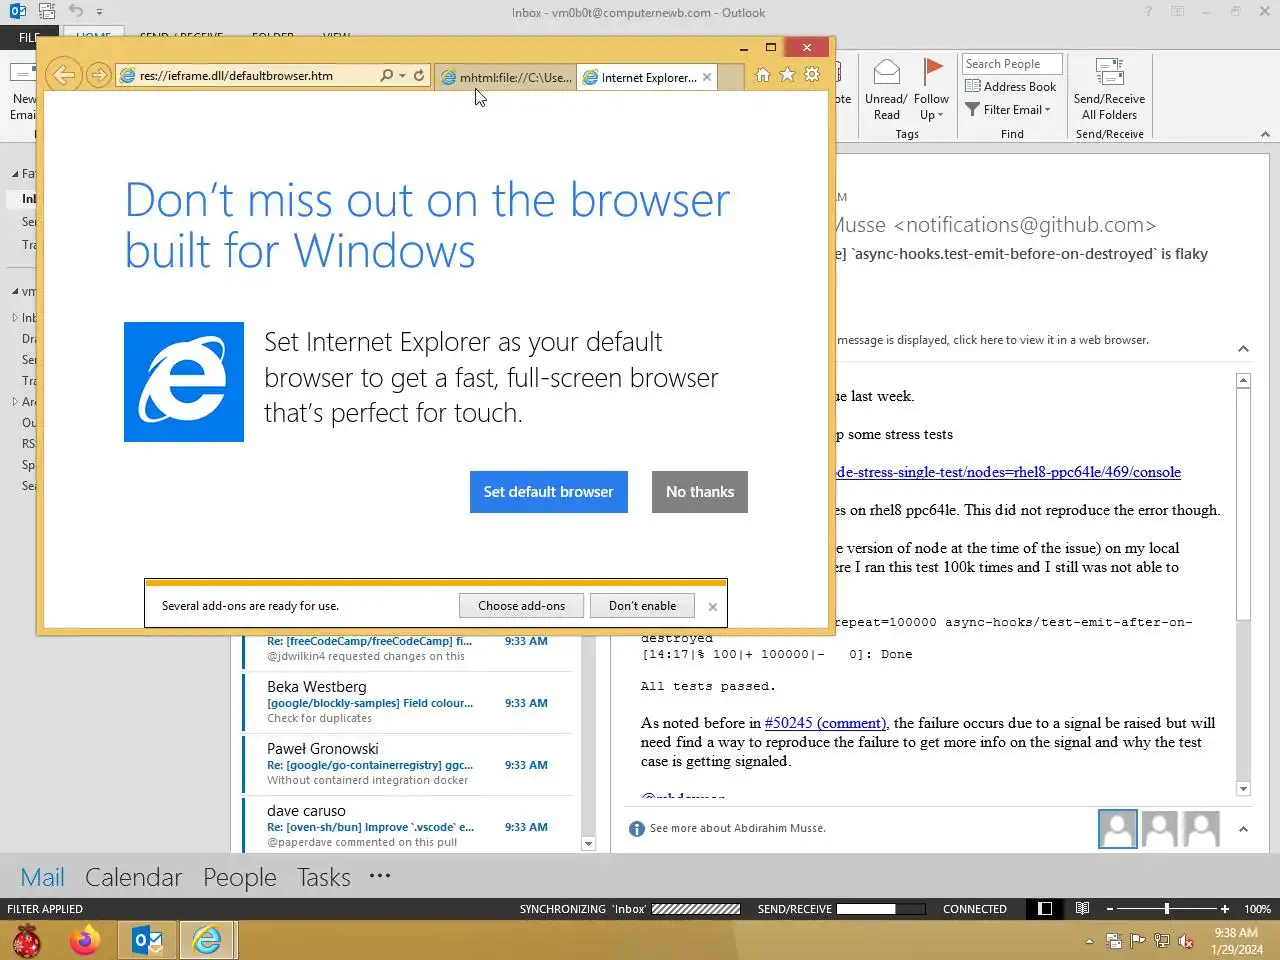Click the Send/Receive progress bar in status bar
This screenshot has width=1280, height=960.
[x=880, y=909]
